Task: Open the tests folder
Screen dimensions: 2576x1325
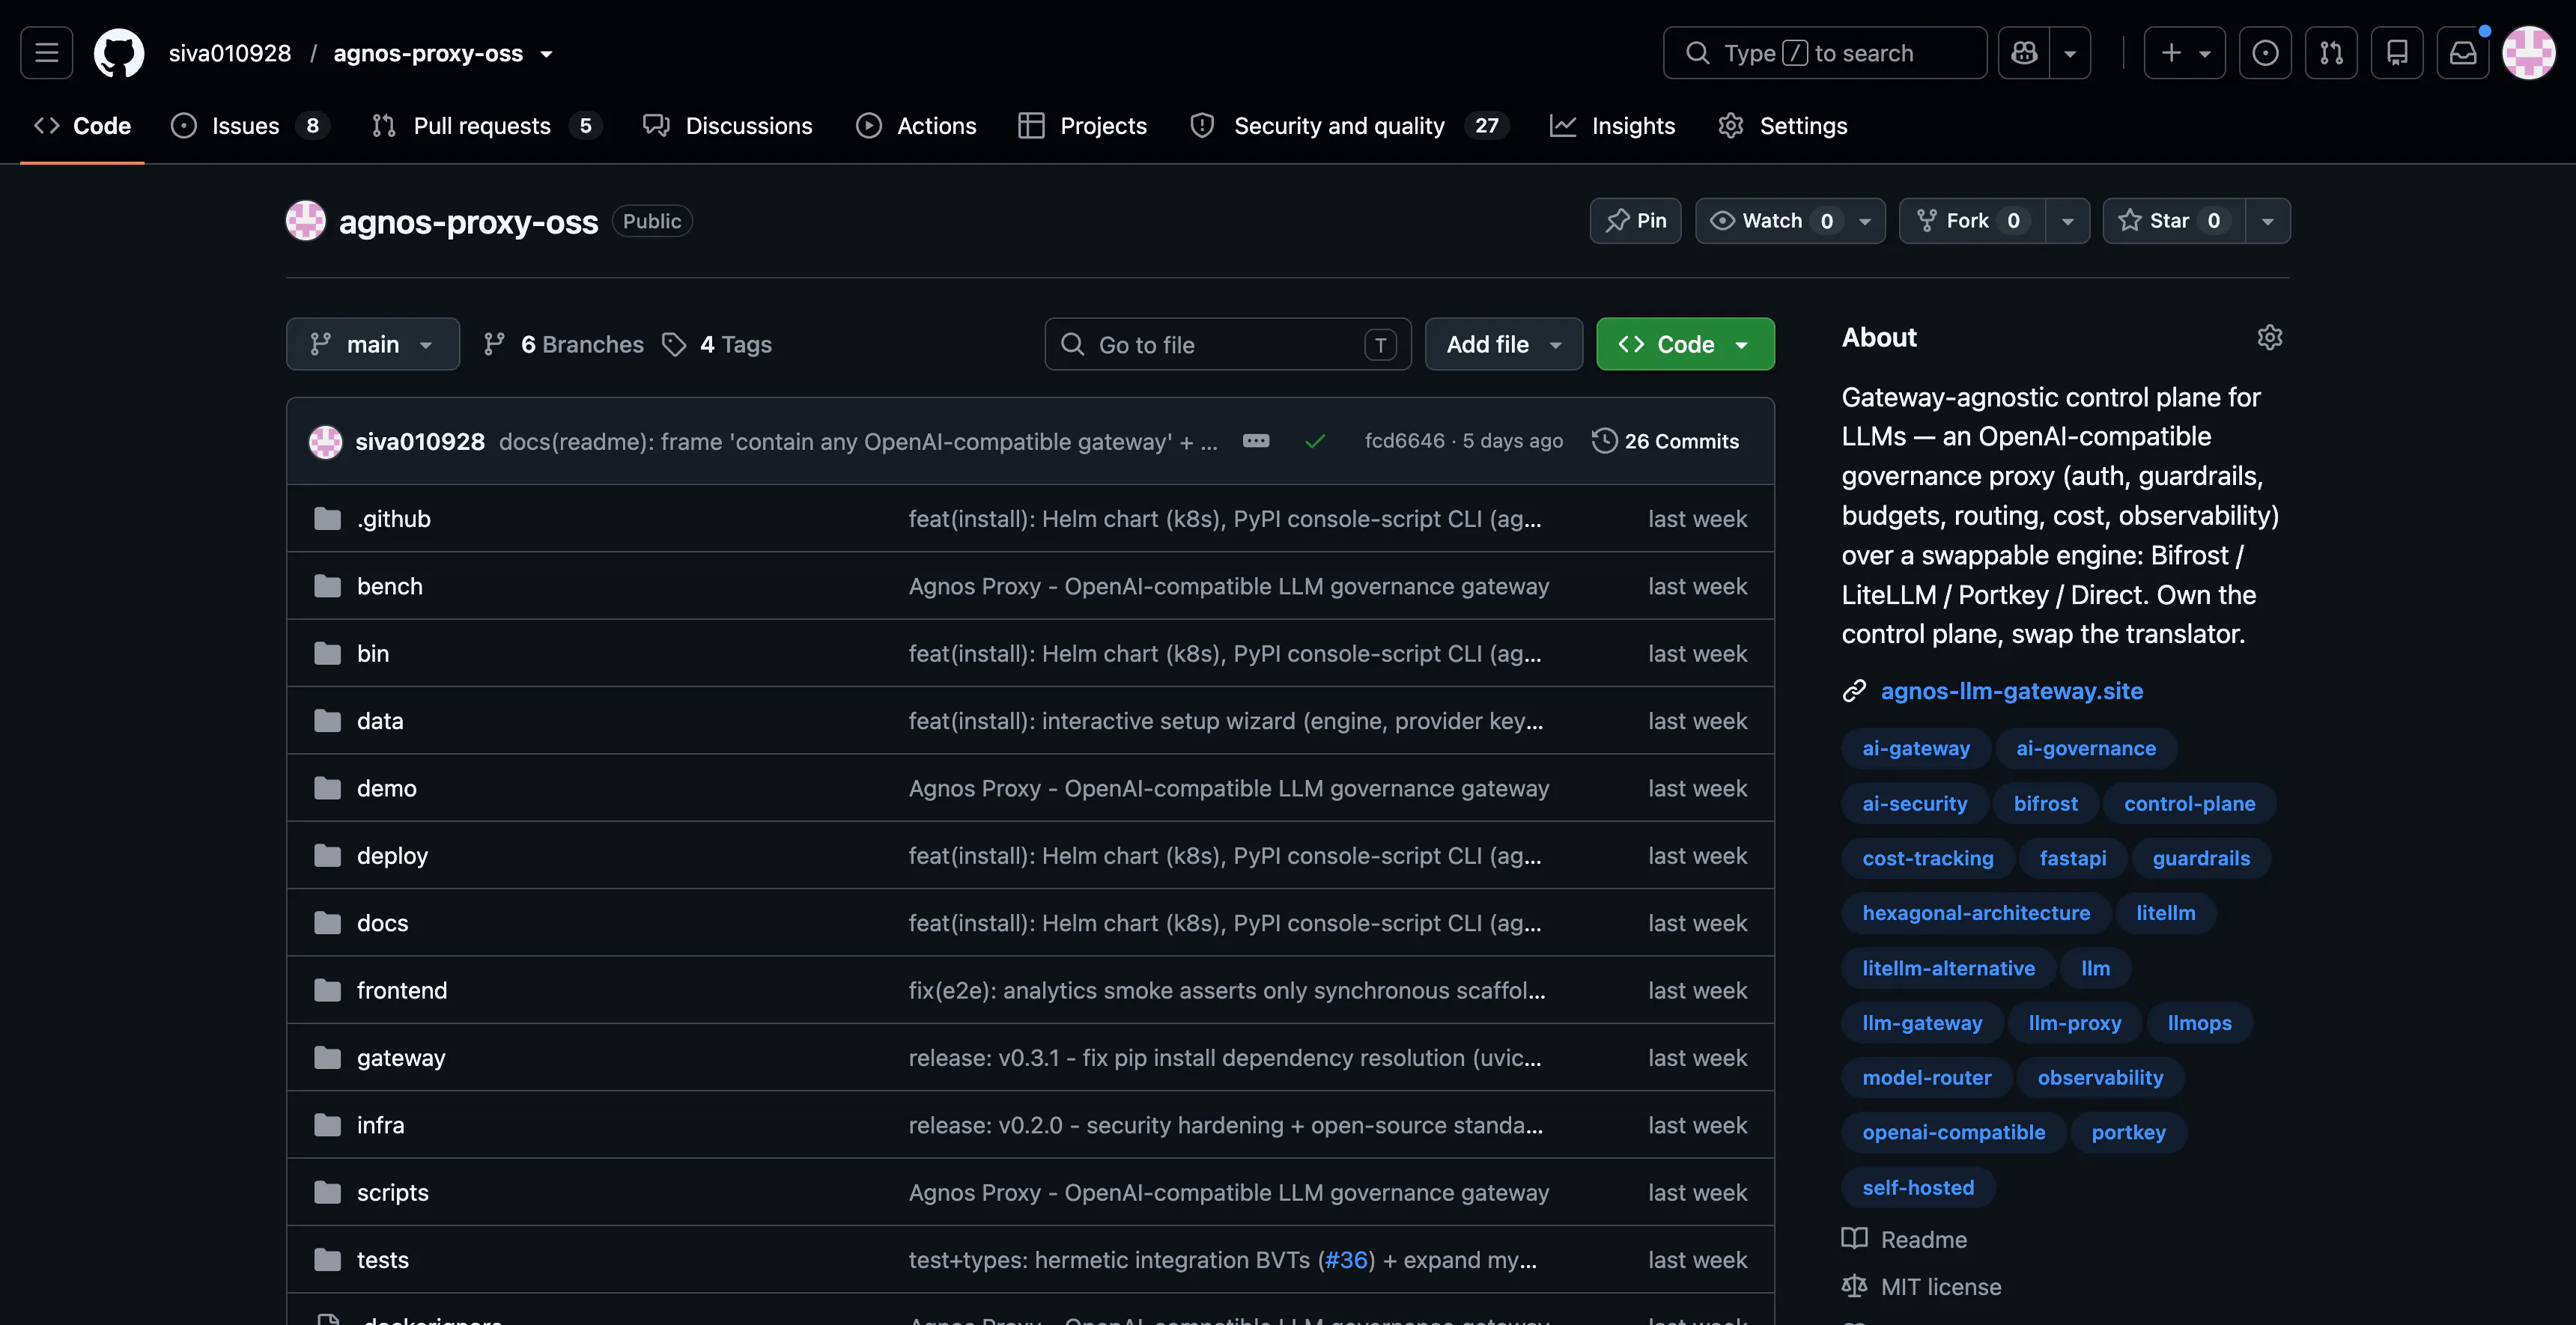Action: point(383,1260)
